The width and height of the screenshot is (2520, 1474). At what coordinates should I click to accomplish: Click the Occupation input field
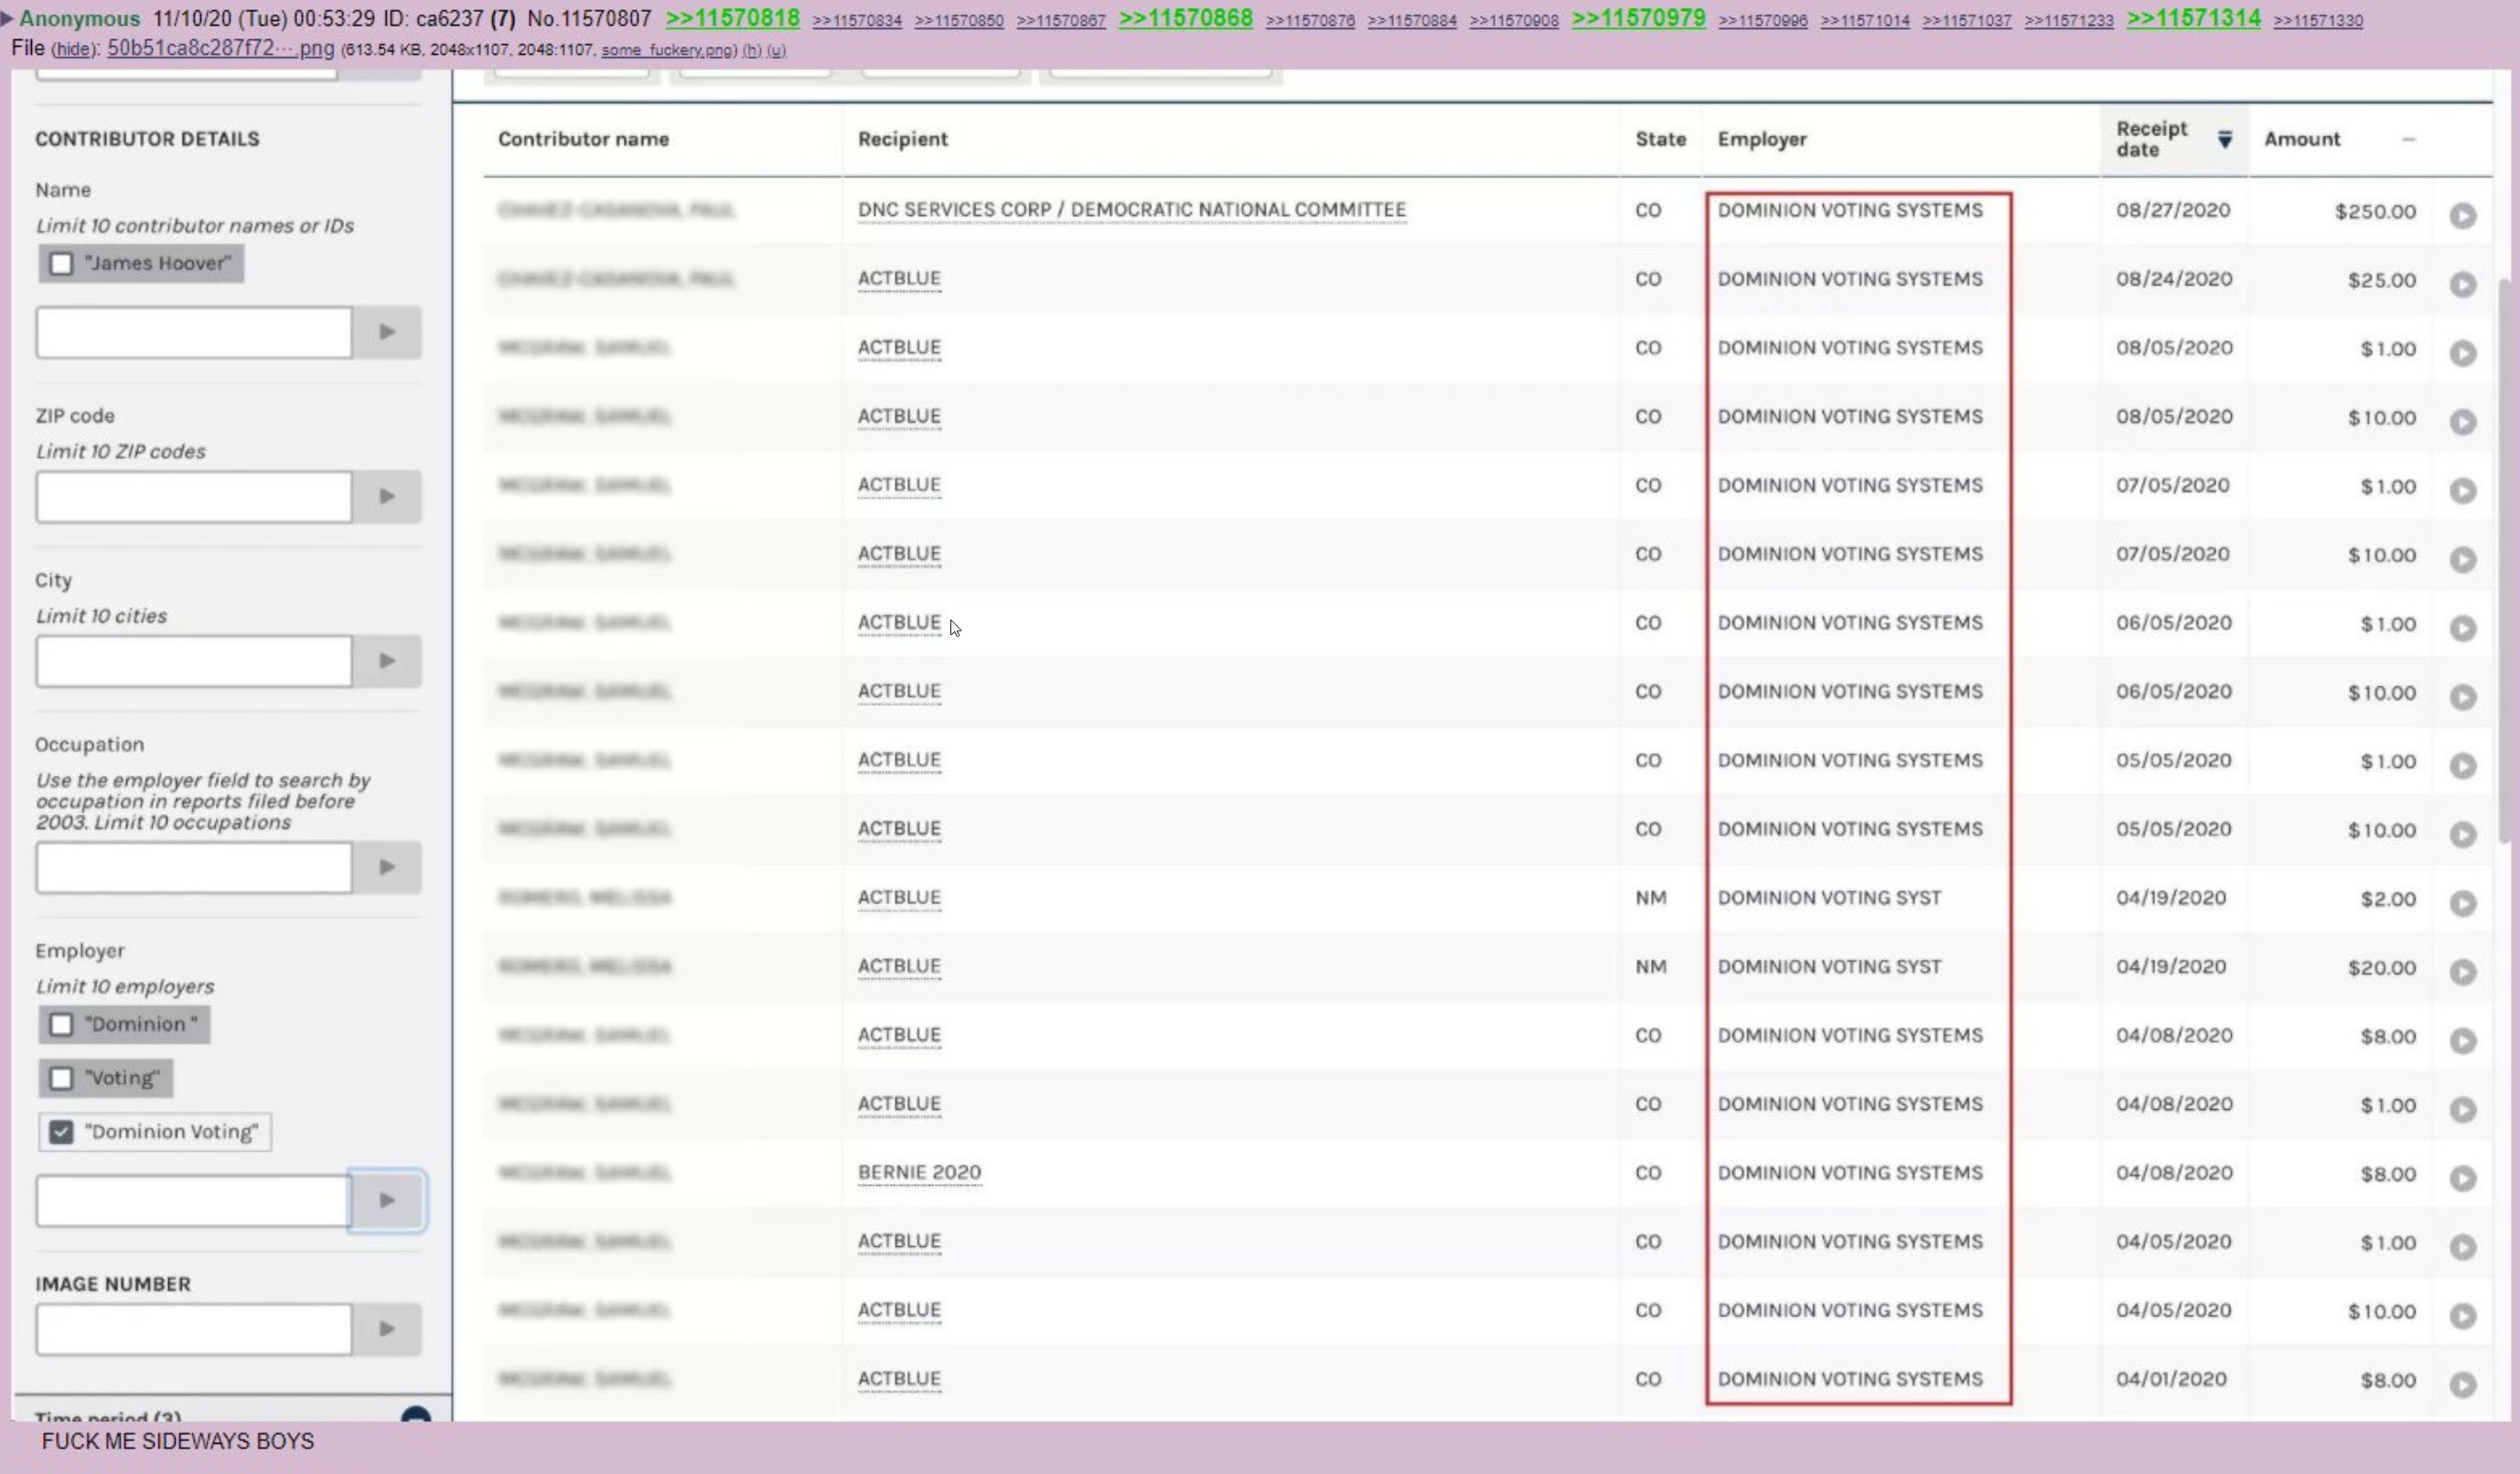click(x=194, y=867)
